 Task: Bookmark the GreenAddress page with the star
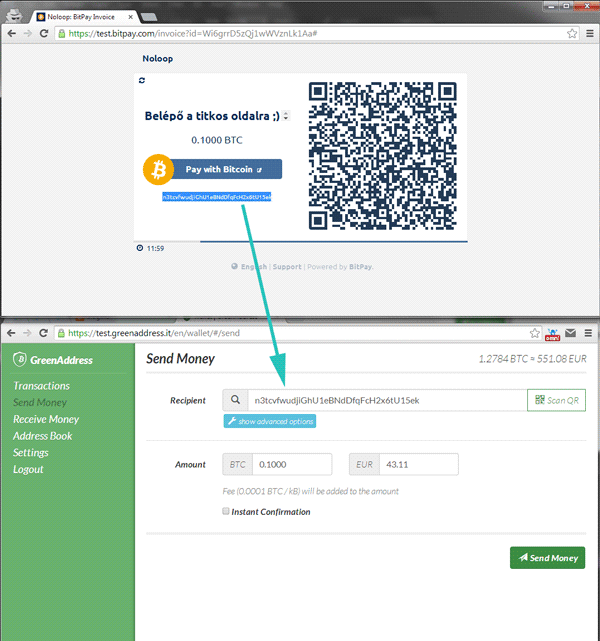pos(535,333)
